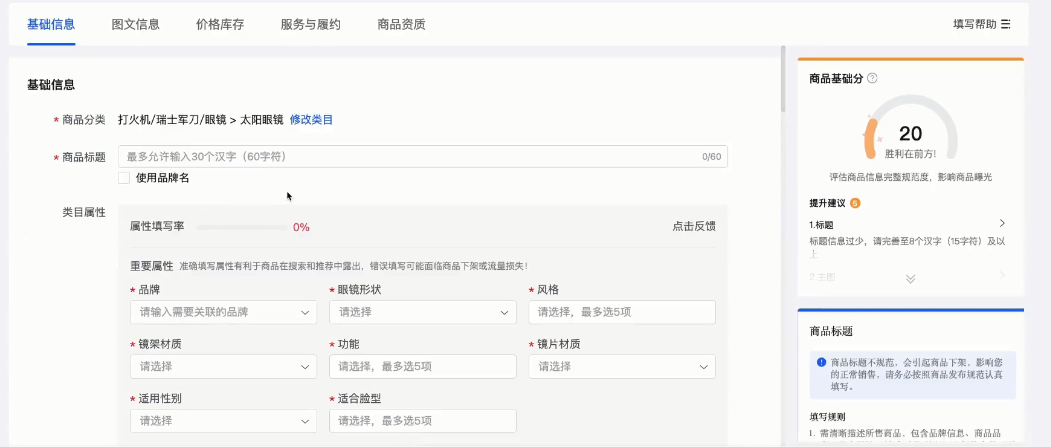Image resolution: width=1051 pixels, height=447 pixels.
Task: Click the 填写规则 heading
Action: [x=826, y=416]
